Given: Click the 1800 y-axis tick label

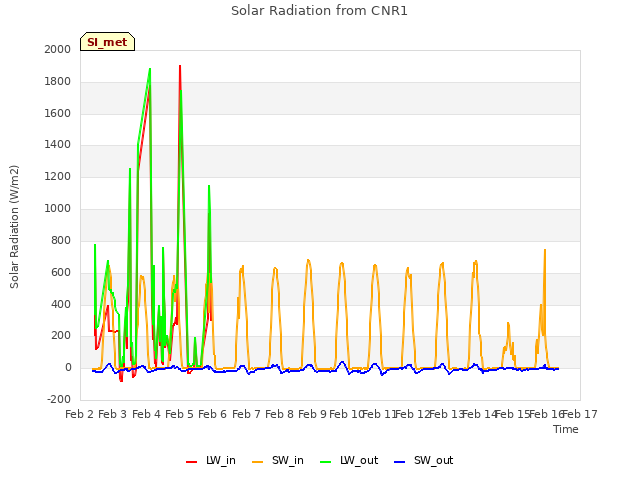Looking at the screenshot, I should coord(58,82).
